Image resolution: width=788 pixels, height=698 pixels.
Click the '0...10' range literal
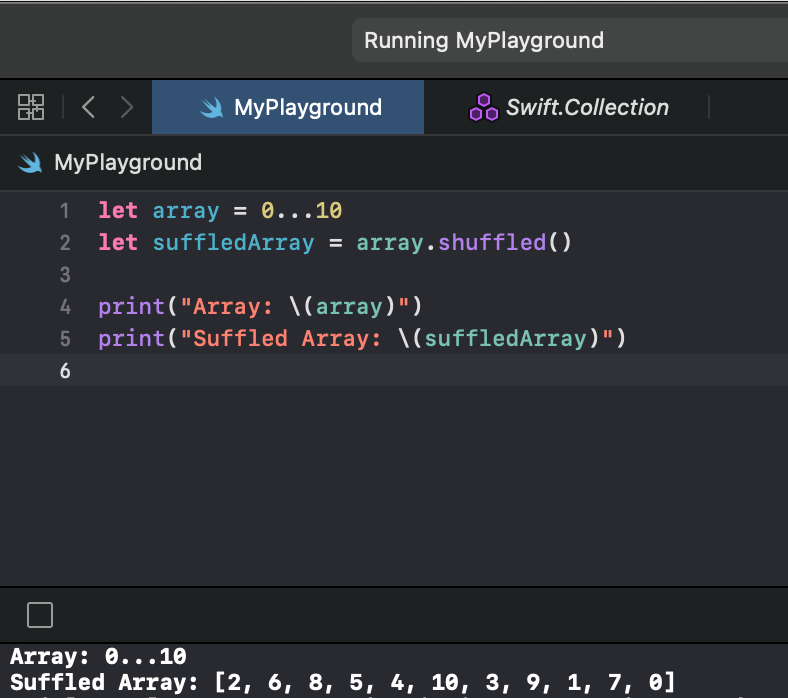[302, 211]
